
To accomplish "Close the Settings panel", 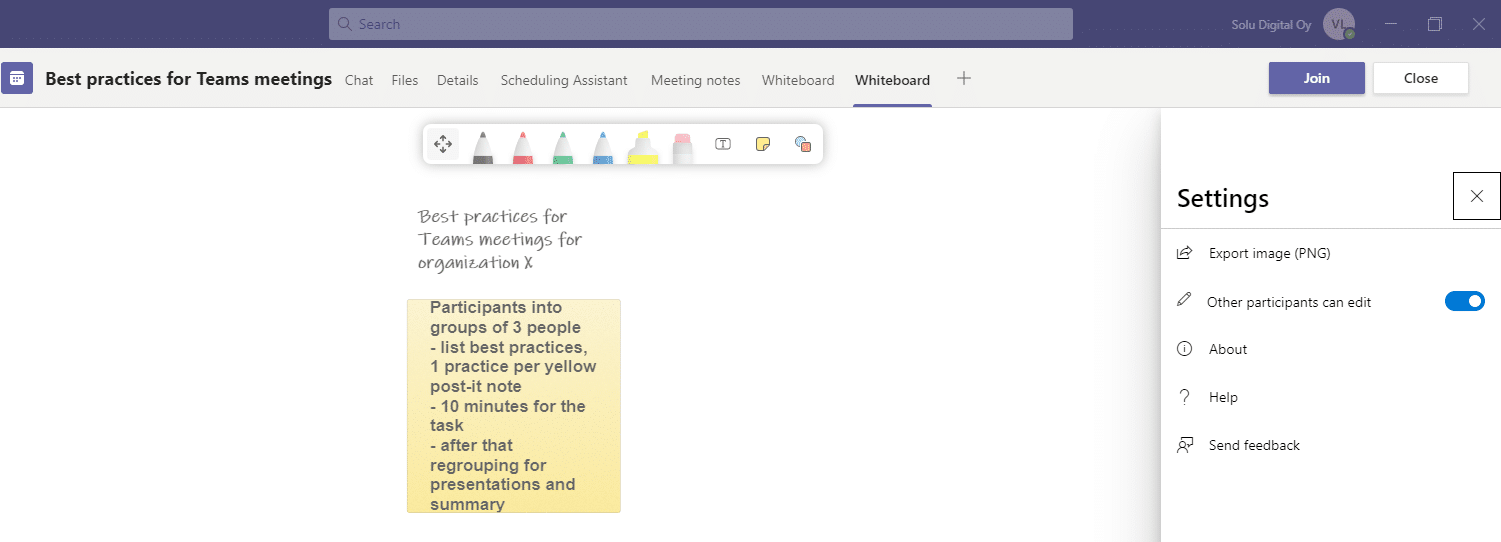I will (1476, 196).
